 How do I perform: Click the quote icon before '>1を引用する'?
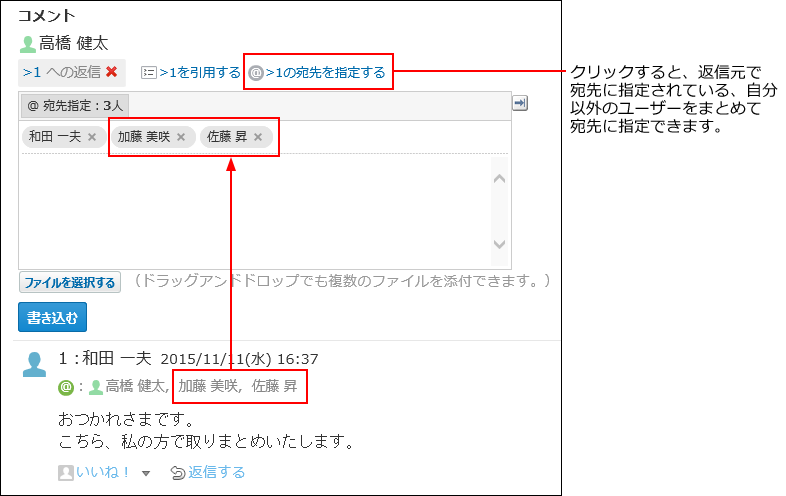[x=149, y=73]
